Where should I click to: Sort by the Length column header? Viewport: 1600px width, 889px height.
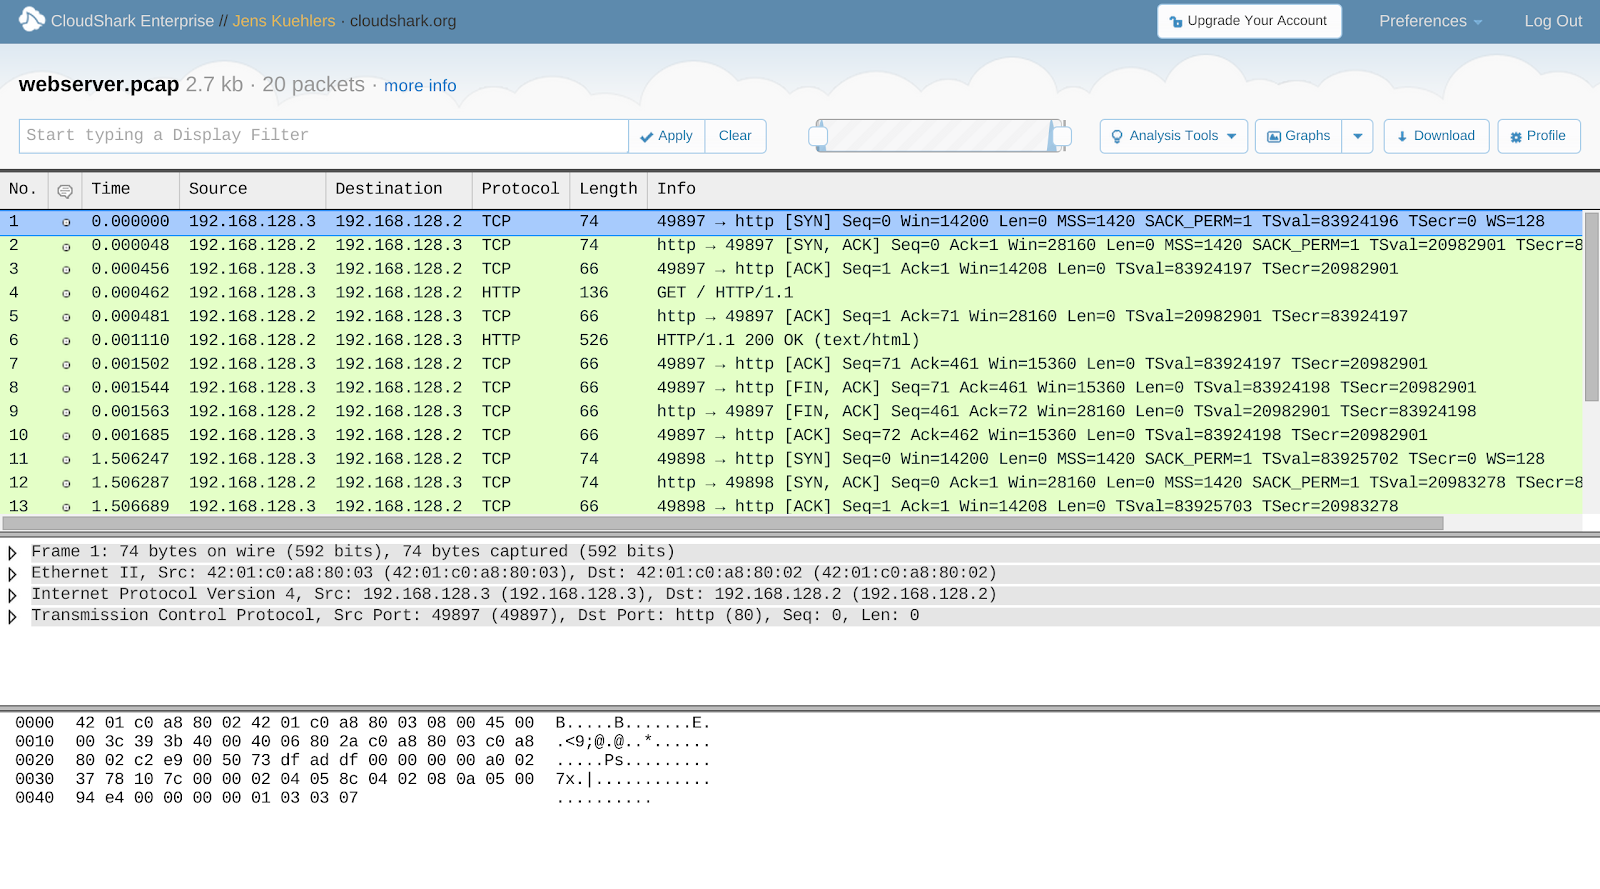pos(608,189)
